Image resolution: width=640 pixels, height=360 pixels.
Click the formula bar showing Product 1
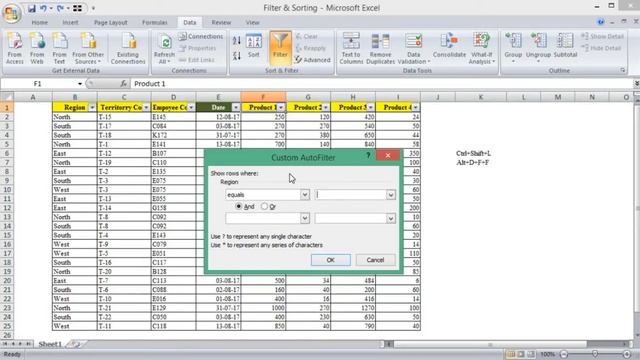tap(382, 84)
